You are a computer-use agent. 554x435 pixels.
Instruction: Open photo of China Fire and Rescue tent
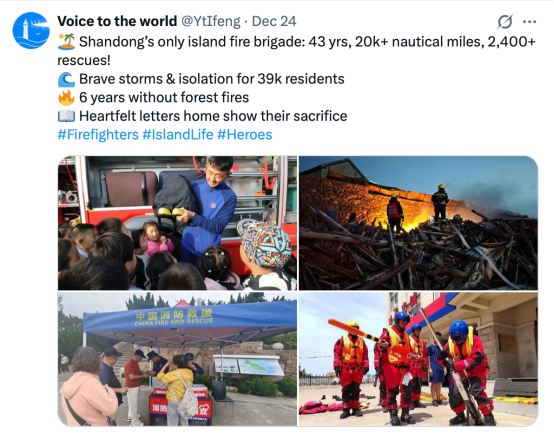[x=177, y=359]
